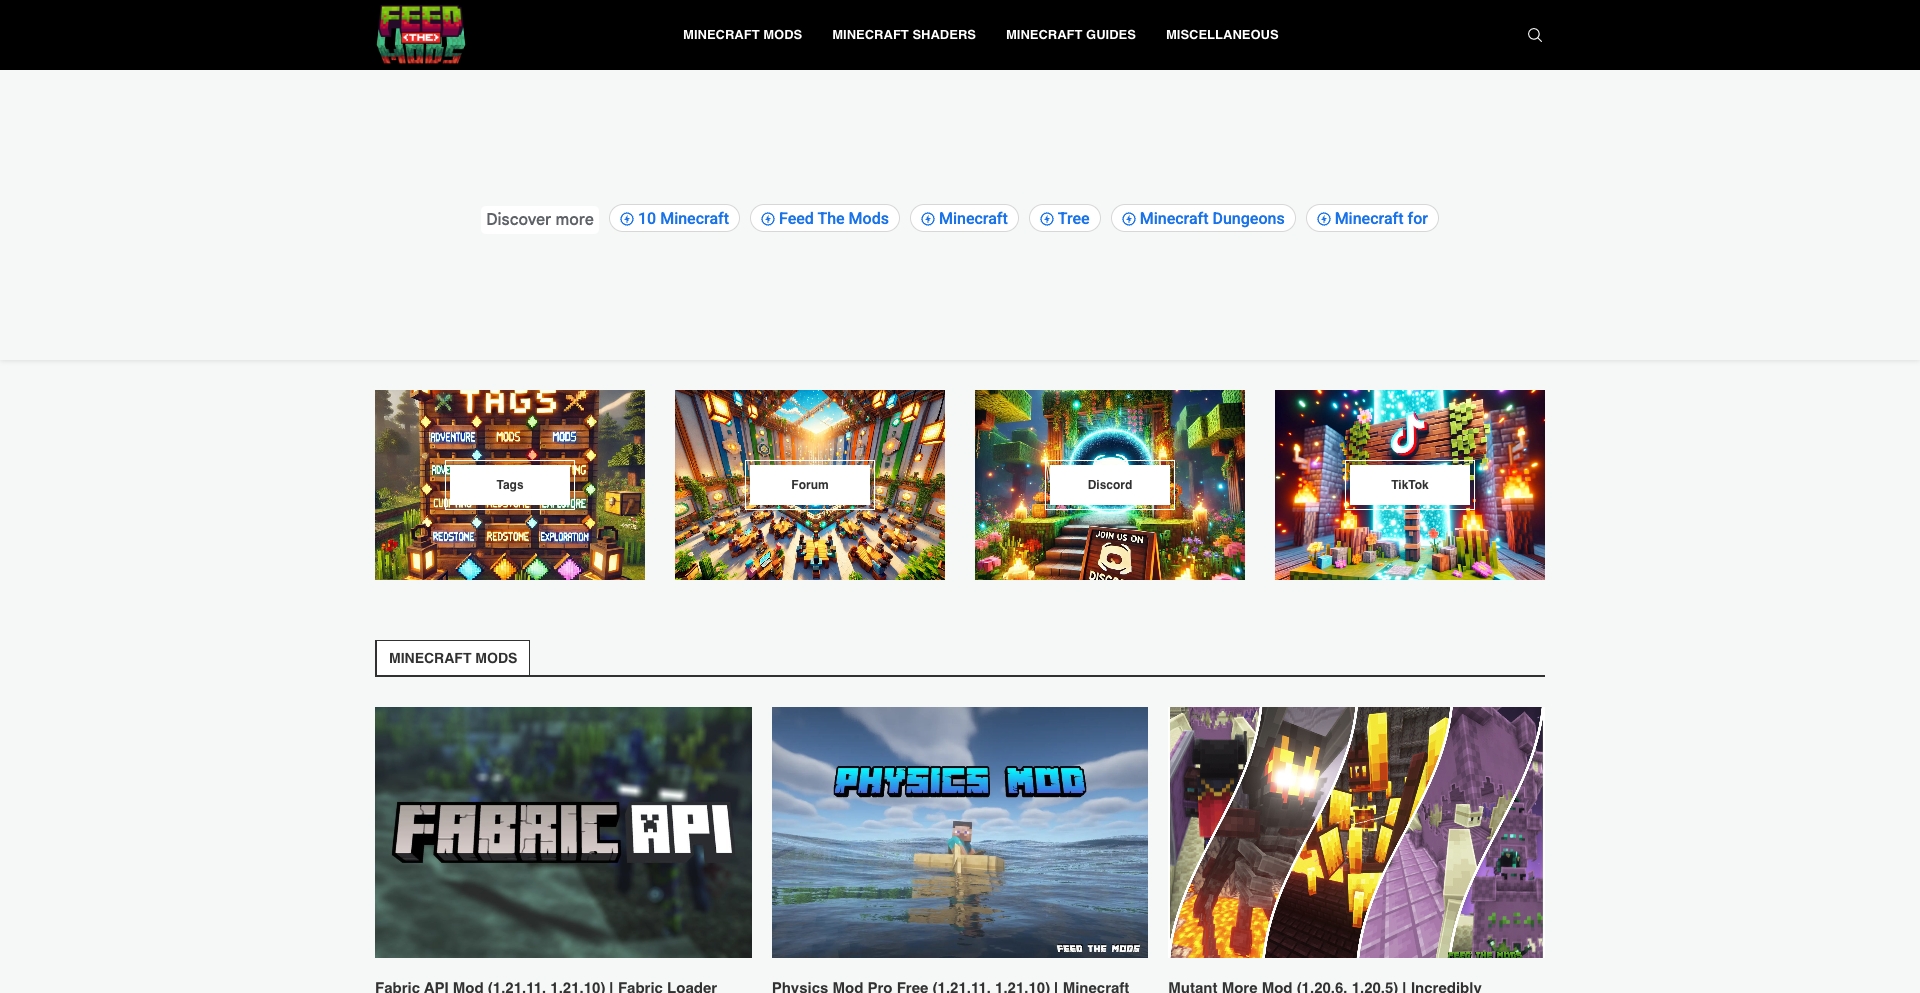Image resolution: width=1920 pixels, height=993 pixels.
Task: Click the plus icon on '10 Minecraft' tag
Action: pos(625,218)
